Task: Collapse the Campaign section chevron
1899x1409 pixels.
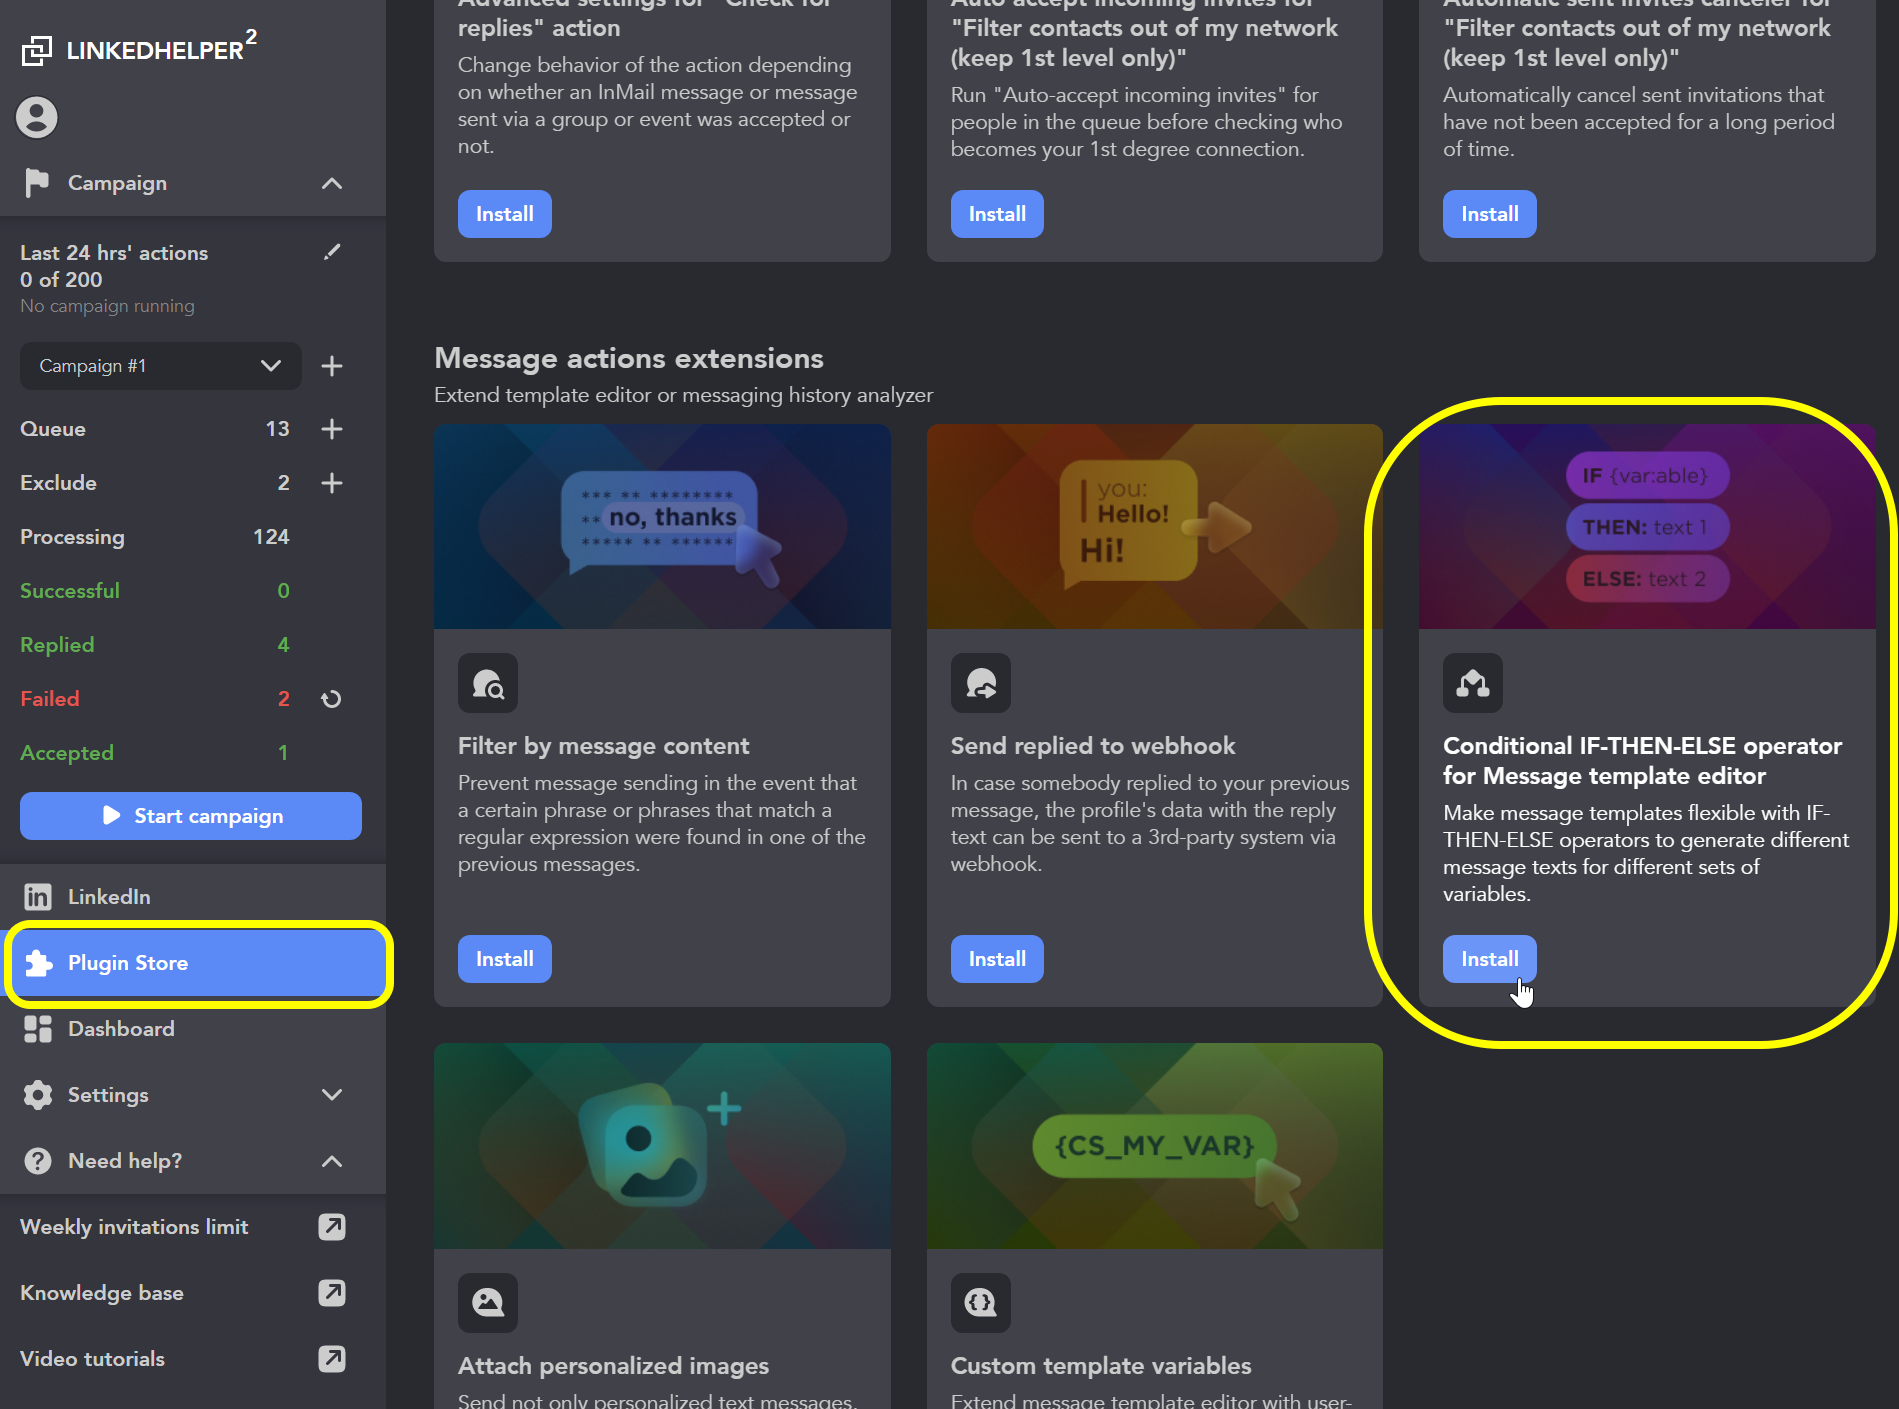Action: [x=332, y=183]
